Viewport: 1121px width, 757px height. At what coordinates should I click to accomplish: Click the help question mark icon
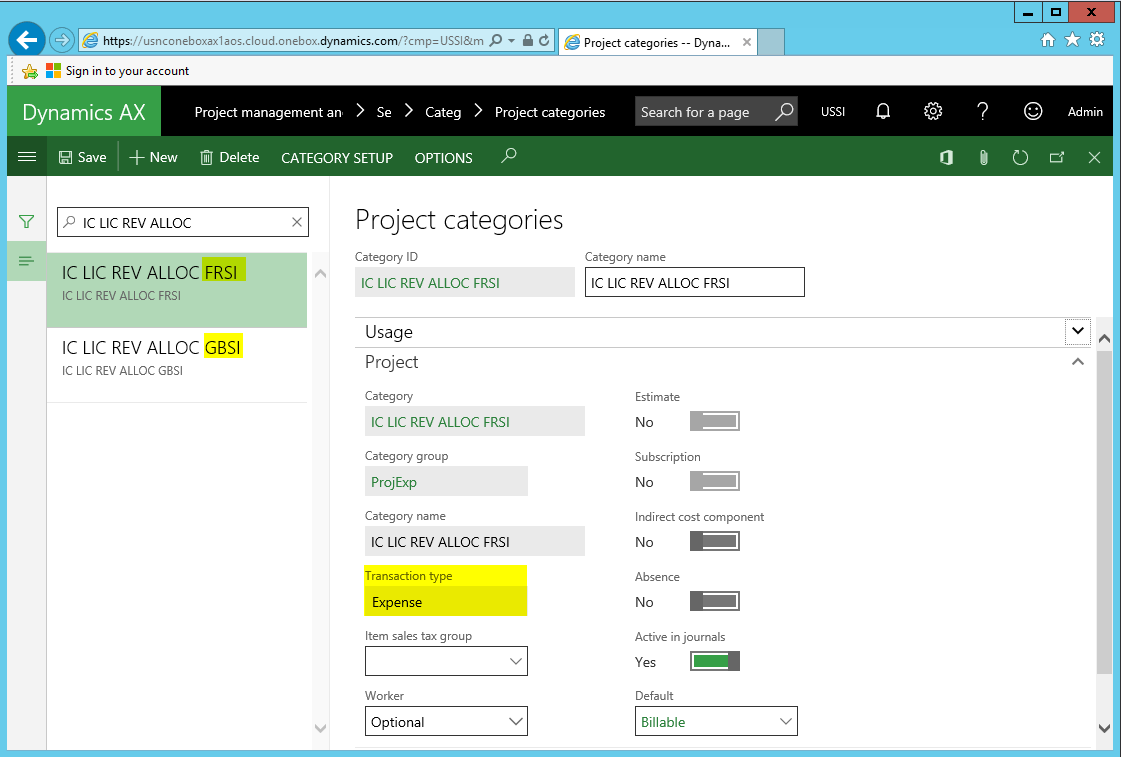pos(983,112)
